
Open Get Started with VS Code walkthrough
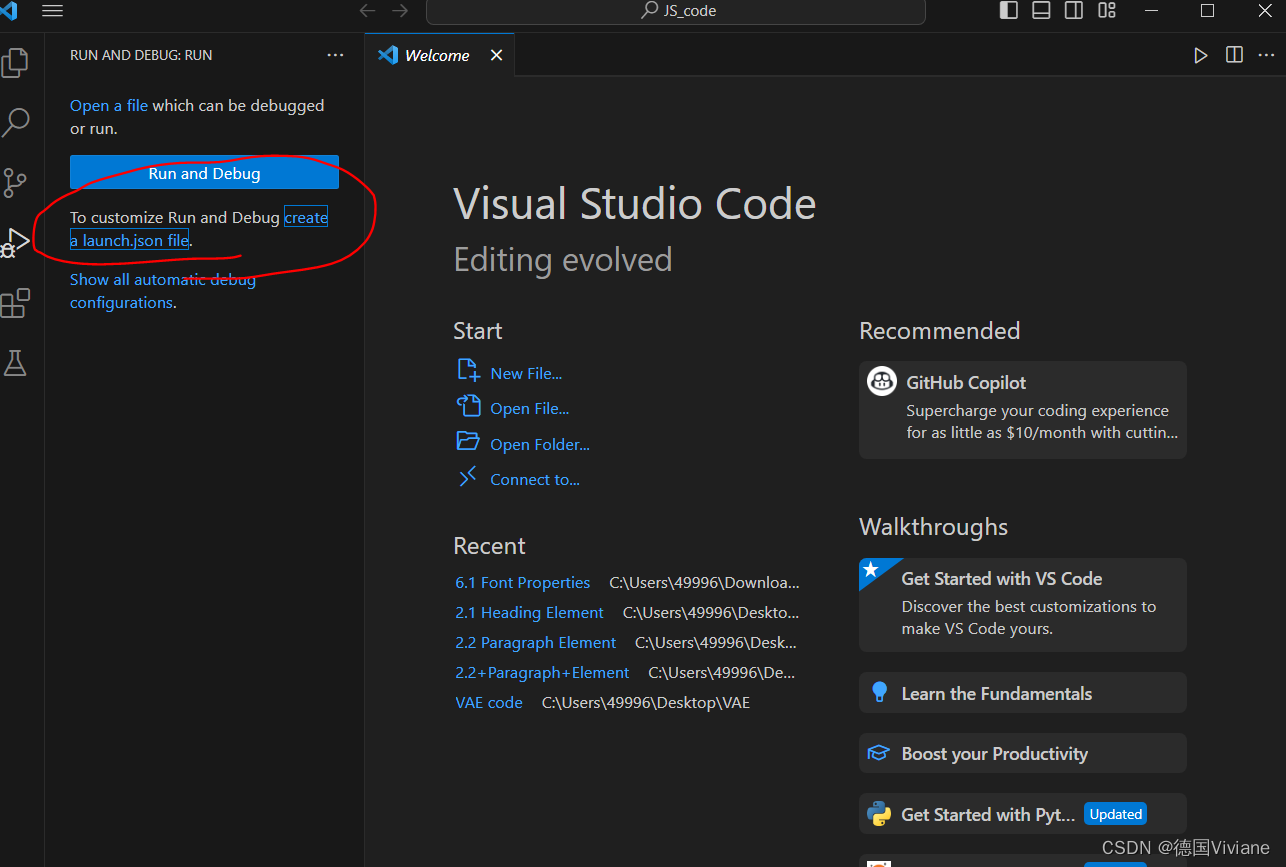click(x=1023, y=605)
